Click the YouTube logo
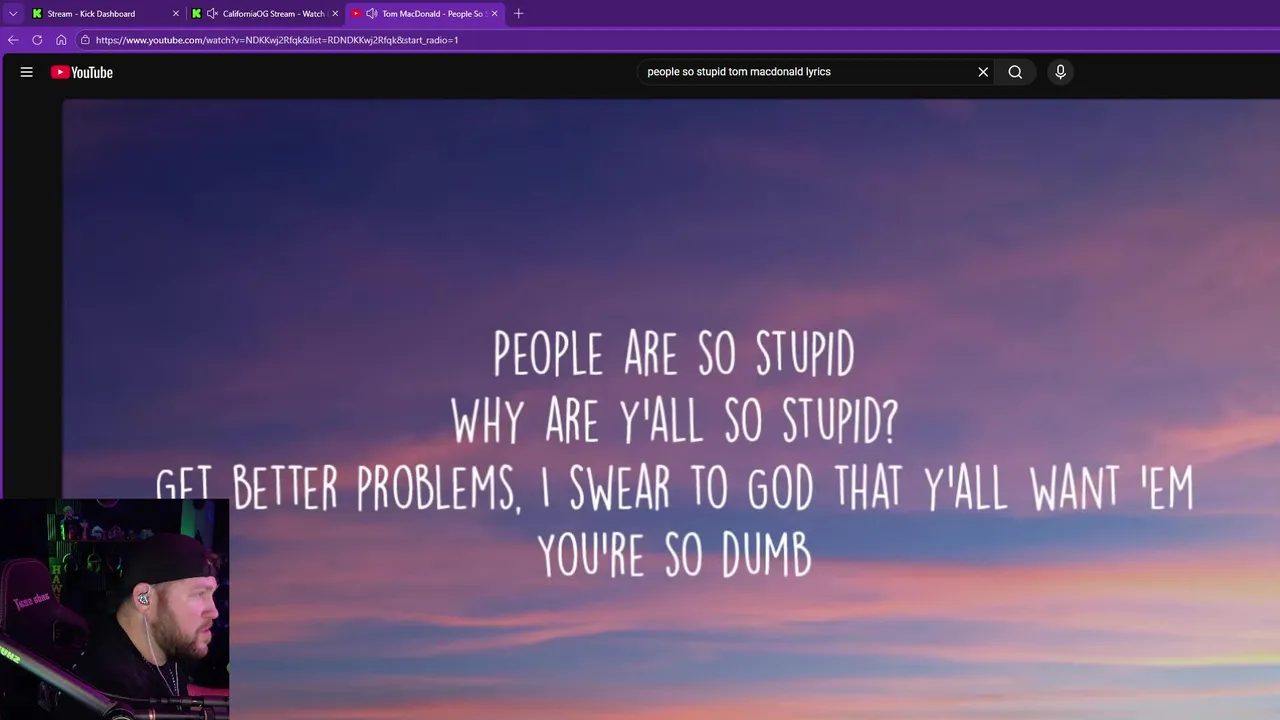The width and height of the screenshot is (1280, 720). [82, 72]
